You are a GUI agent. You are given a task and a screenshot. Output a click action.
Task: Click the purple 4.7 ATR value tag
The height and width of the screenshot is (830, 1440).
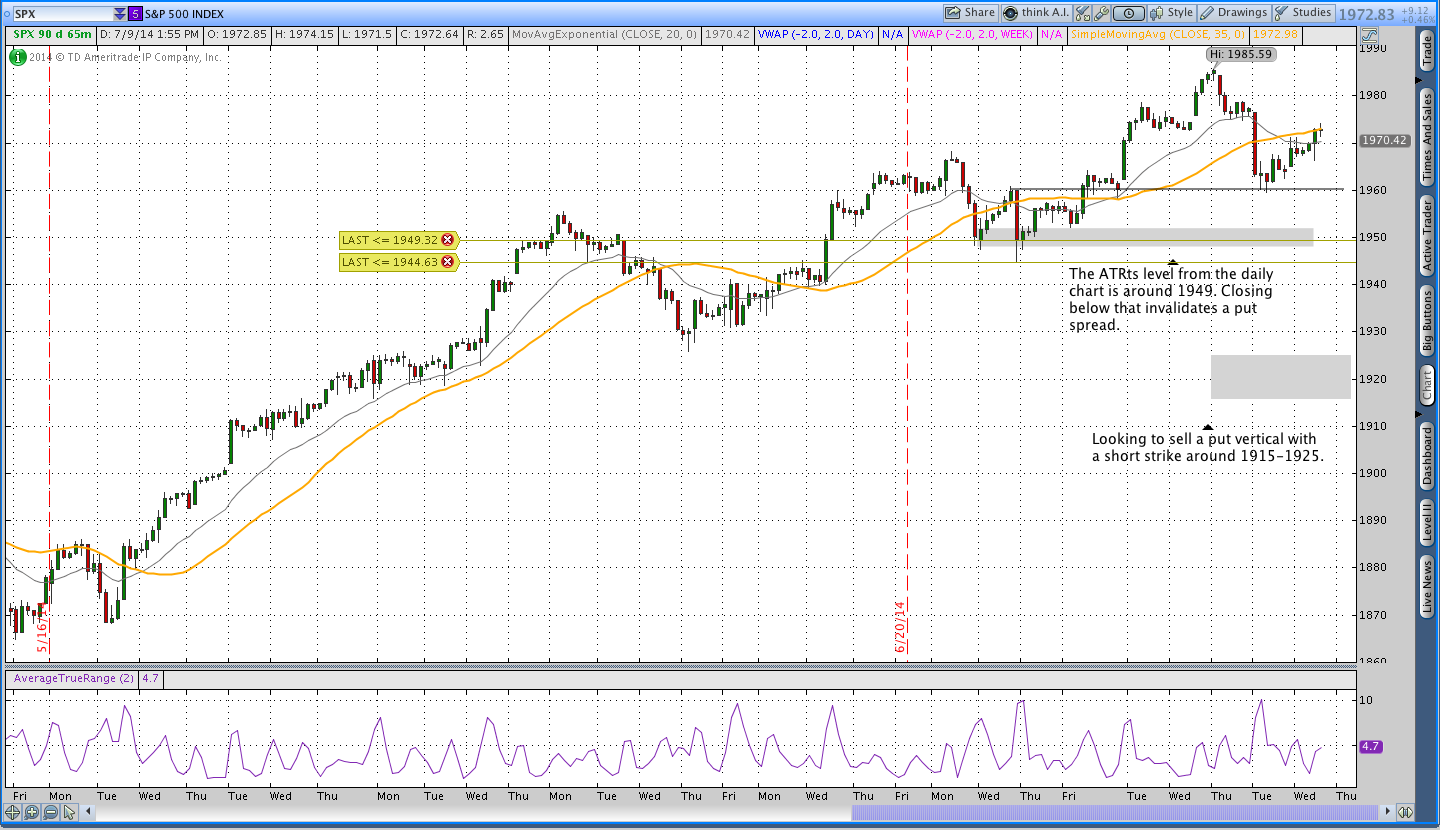[1370, 746]
